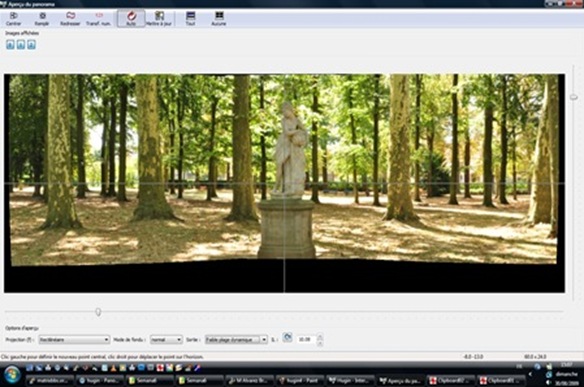Click the volume icon in system tray

coord(548,382)
